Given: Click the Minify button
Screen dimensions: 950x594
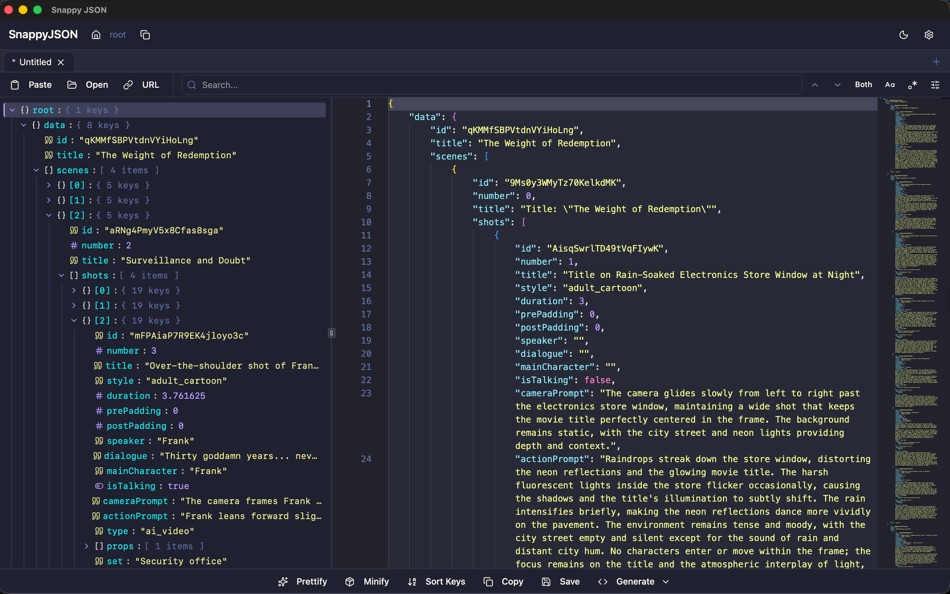Looking at the screenshot, I should pyautogui.click(x=367, y=581).
